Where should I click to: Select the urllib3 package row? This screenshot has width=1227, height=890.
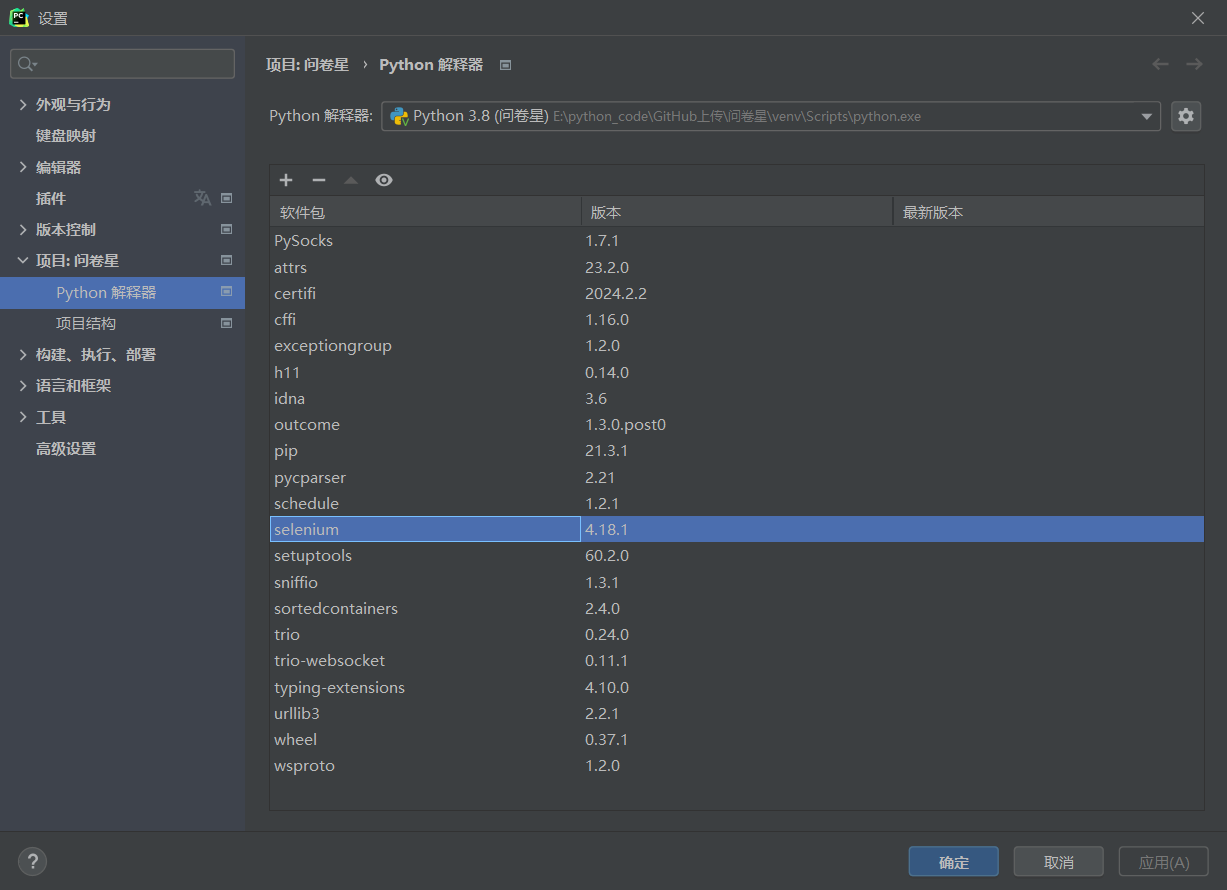pyautogui.click(x=737, y=713)
